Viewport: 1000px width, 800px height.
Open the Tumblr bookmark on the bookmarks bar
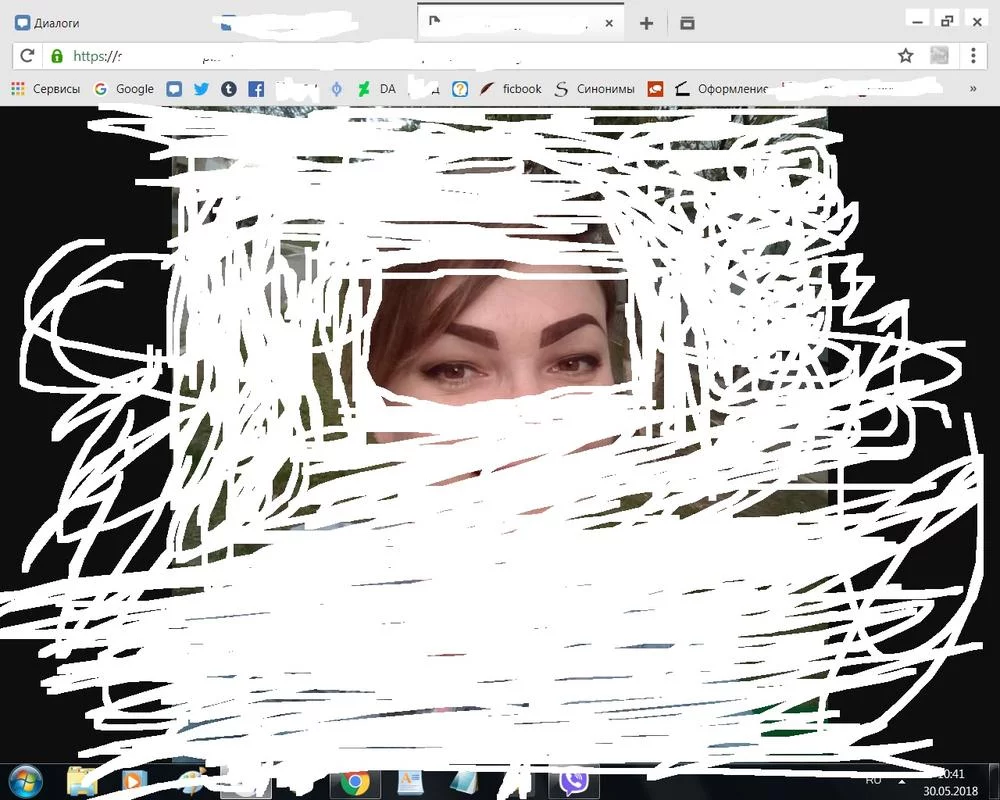tap(228, 88)
